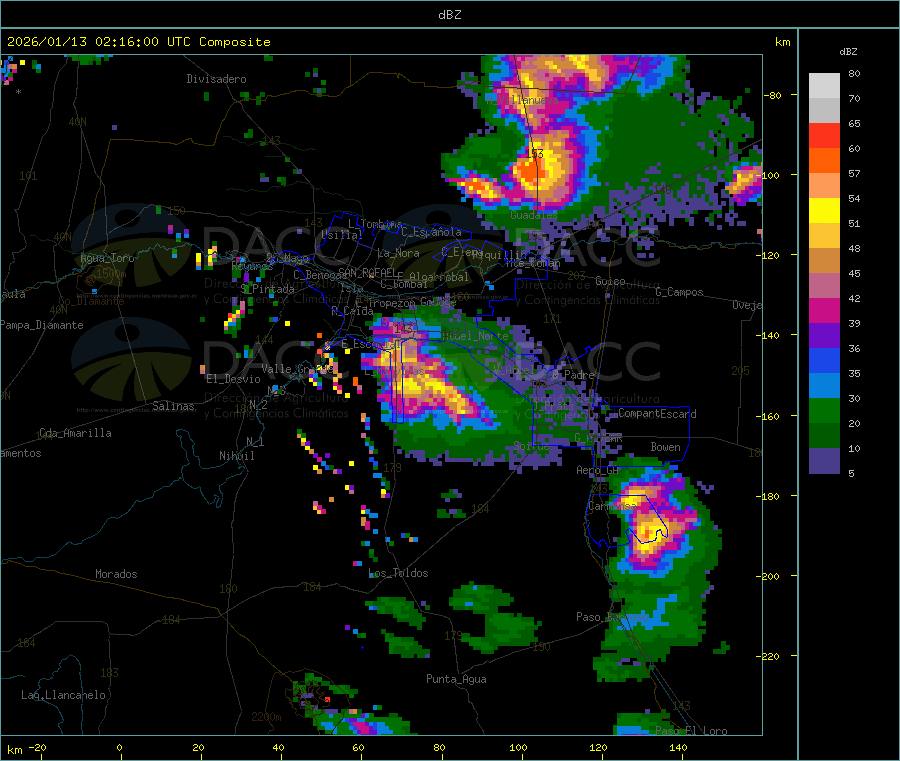Click the Cda_Amarilla map label
Viewport: 900px width, 761px height.
coord(75,433)
